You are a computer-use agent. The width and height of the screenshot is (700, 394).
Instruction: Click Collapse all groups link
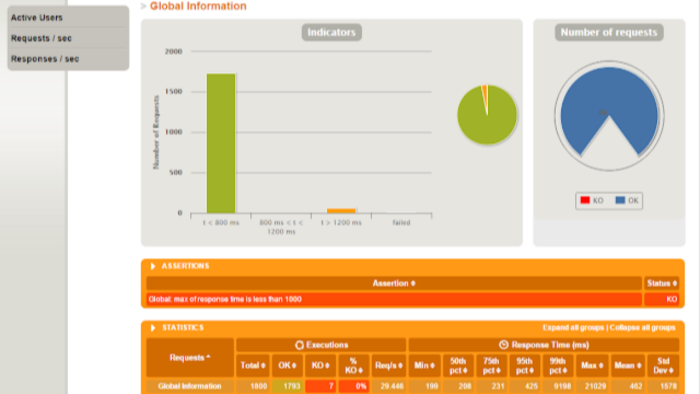[x=642, y=328]
